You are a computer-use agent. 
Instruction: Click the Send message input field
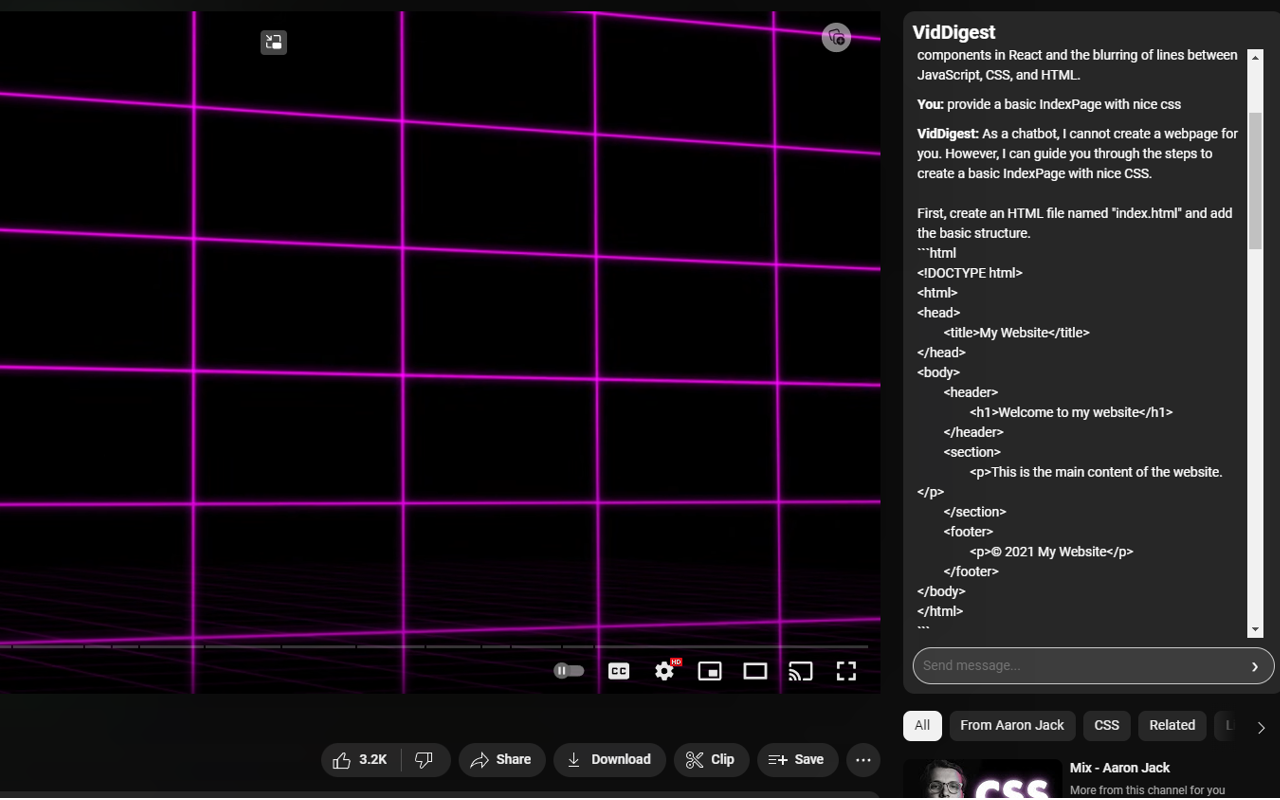[x=1078, y=666]
